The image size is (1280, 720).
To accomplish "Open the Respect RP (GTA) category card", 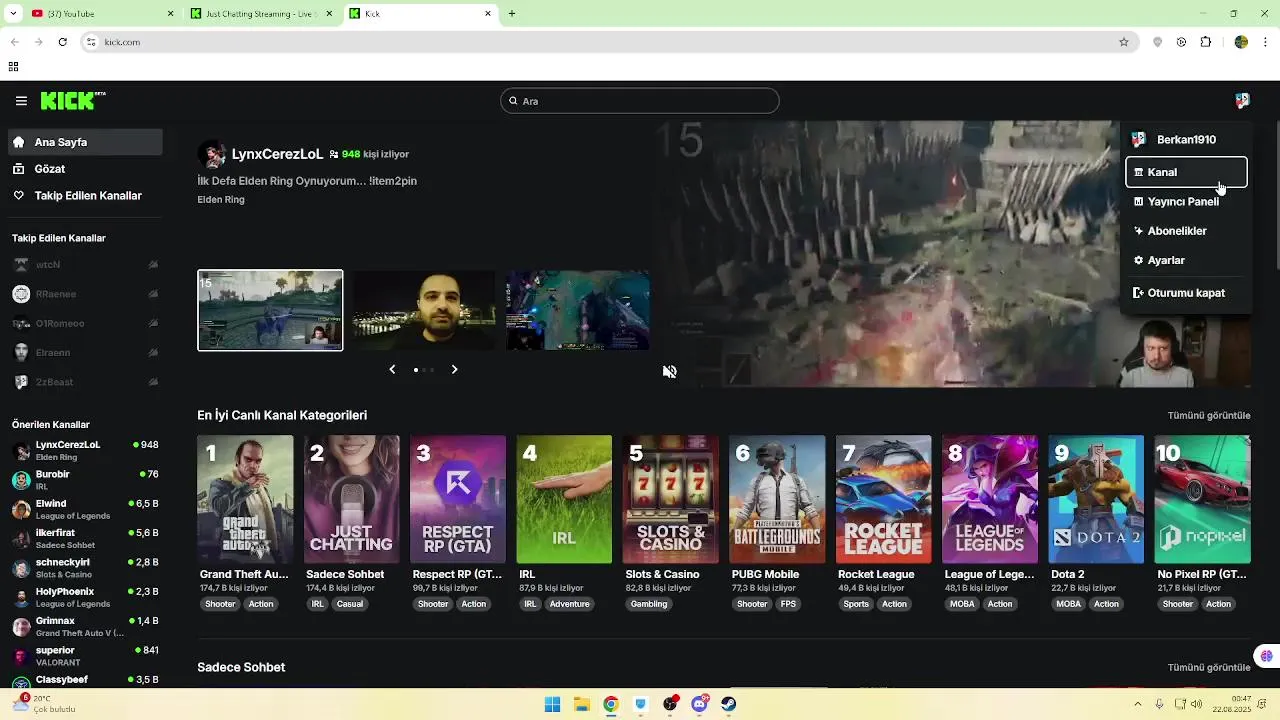I will (458, 499).
